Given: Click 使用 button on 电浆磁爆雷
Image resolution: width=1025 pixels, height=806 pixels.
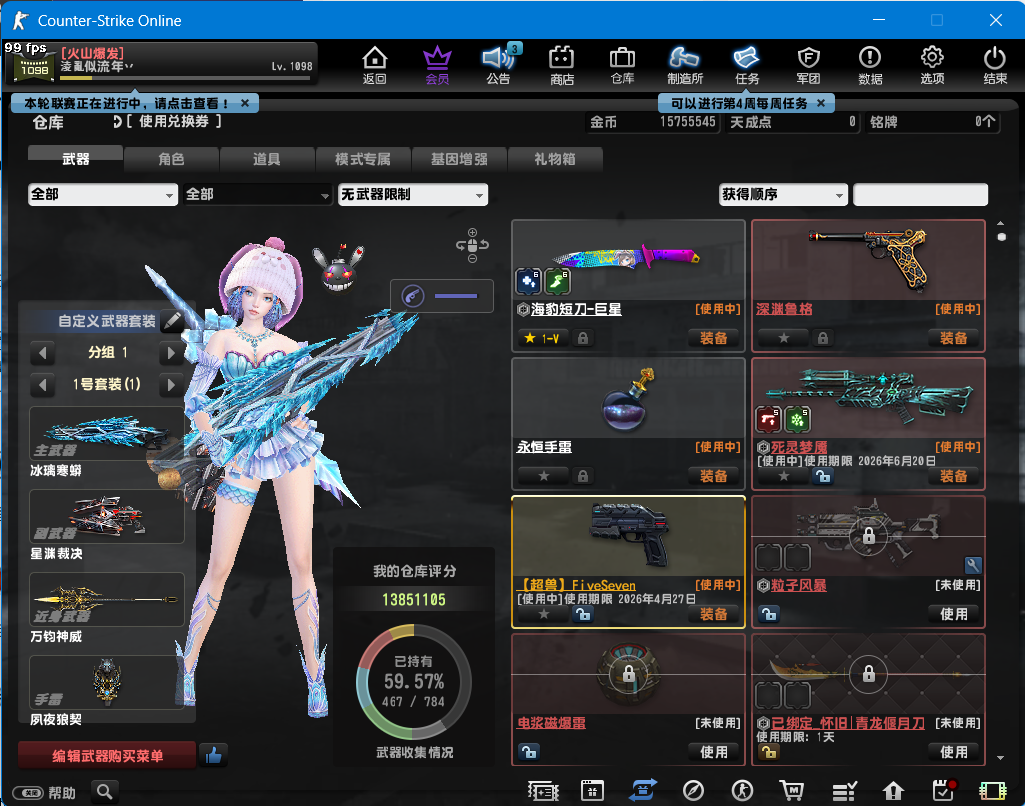Looking at the screenshot, I should coord(713,752).
